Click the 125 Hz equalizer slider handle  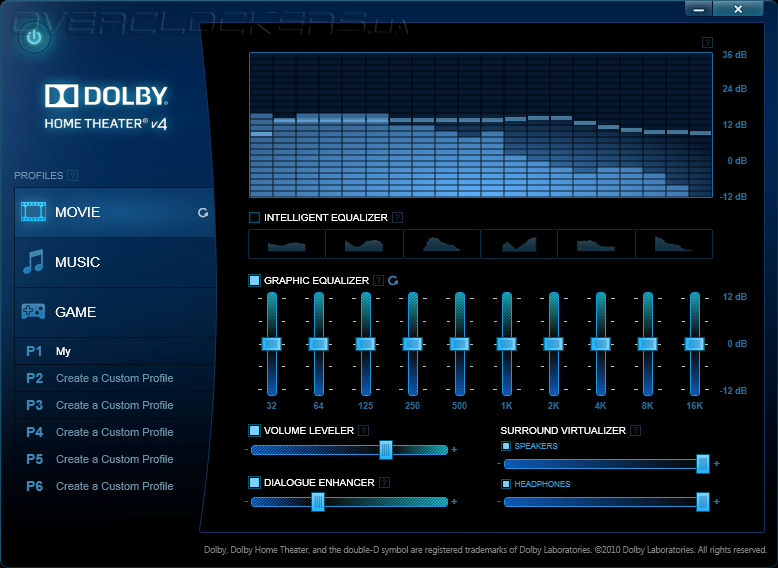point(366,344)
